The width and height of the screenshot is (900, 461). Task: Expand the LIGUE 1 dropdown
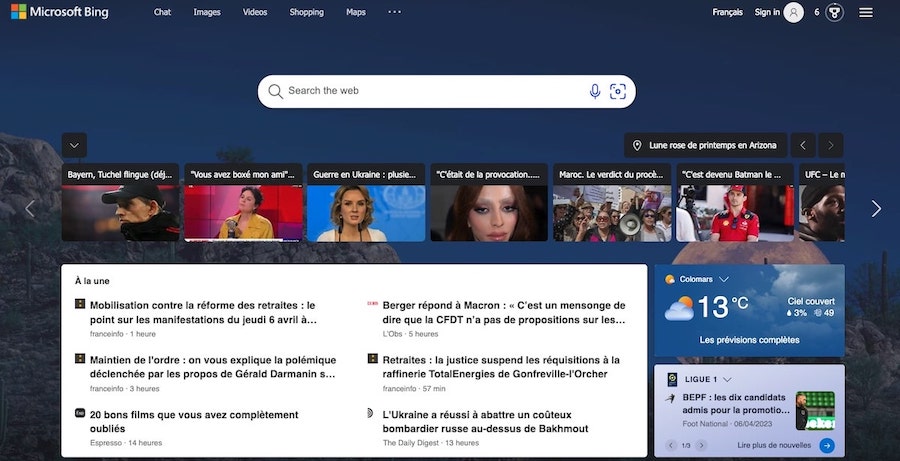point(727,379)
